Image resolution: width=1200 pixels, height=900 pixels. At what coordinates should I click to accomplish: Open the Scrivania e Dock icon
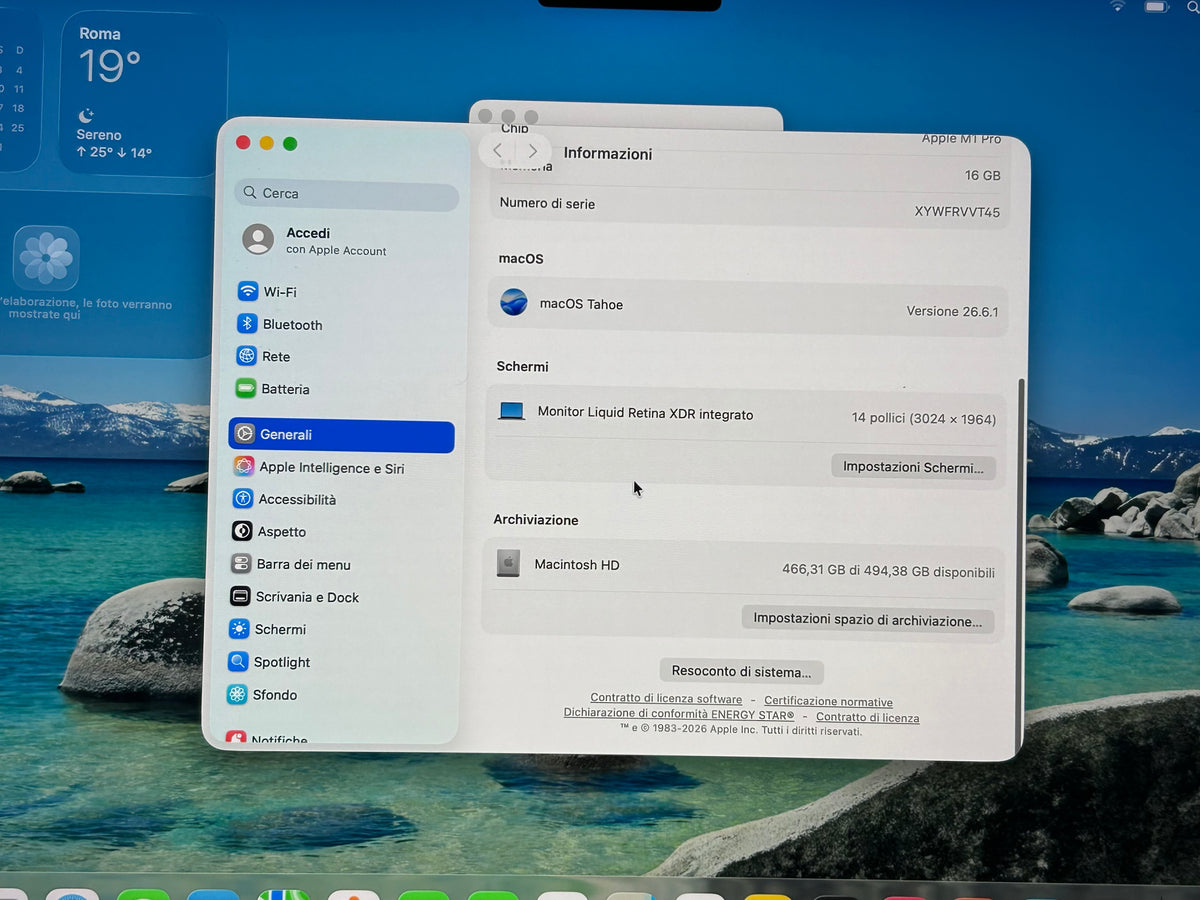[x=240, y=596]
